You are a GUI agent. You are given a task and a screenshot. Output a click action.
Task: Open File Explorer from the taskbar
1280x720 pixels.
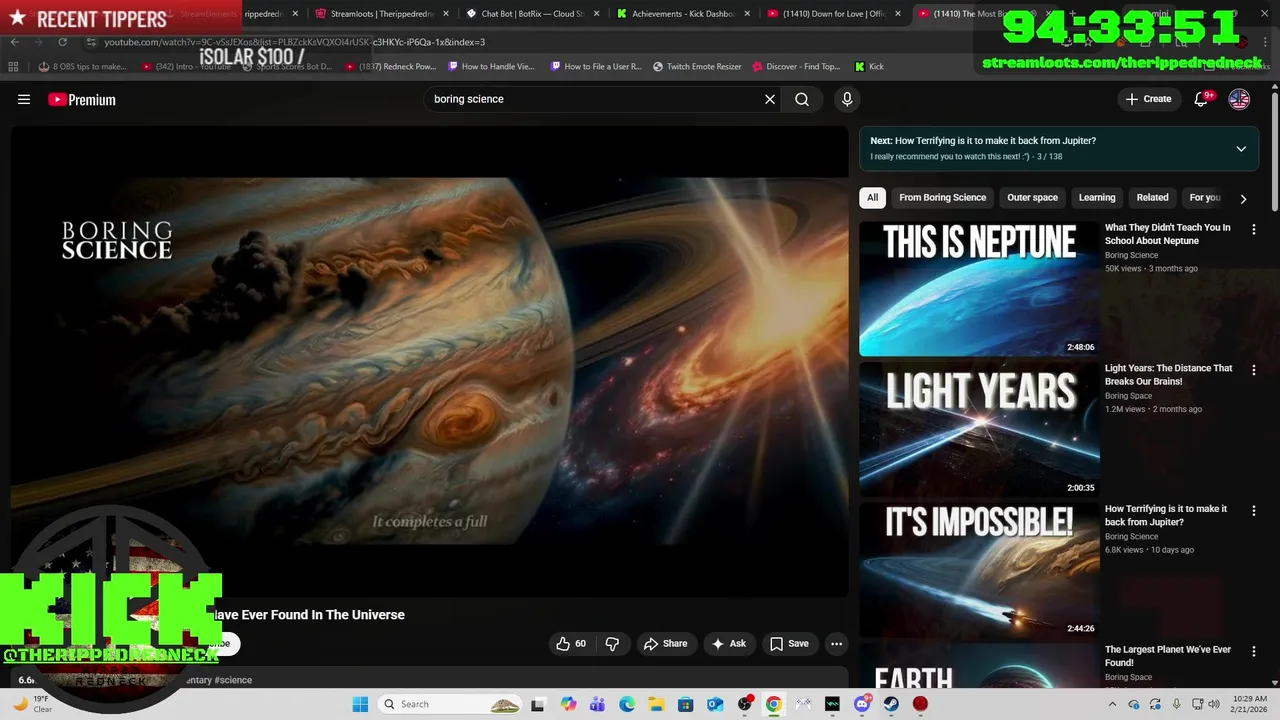[x=657, y=704]
